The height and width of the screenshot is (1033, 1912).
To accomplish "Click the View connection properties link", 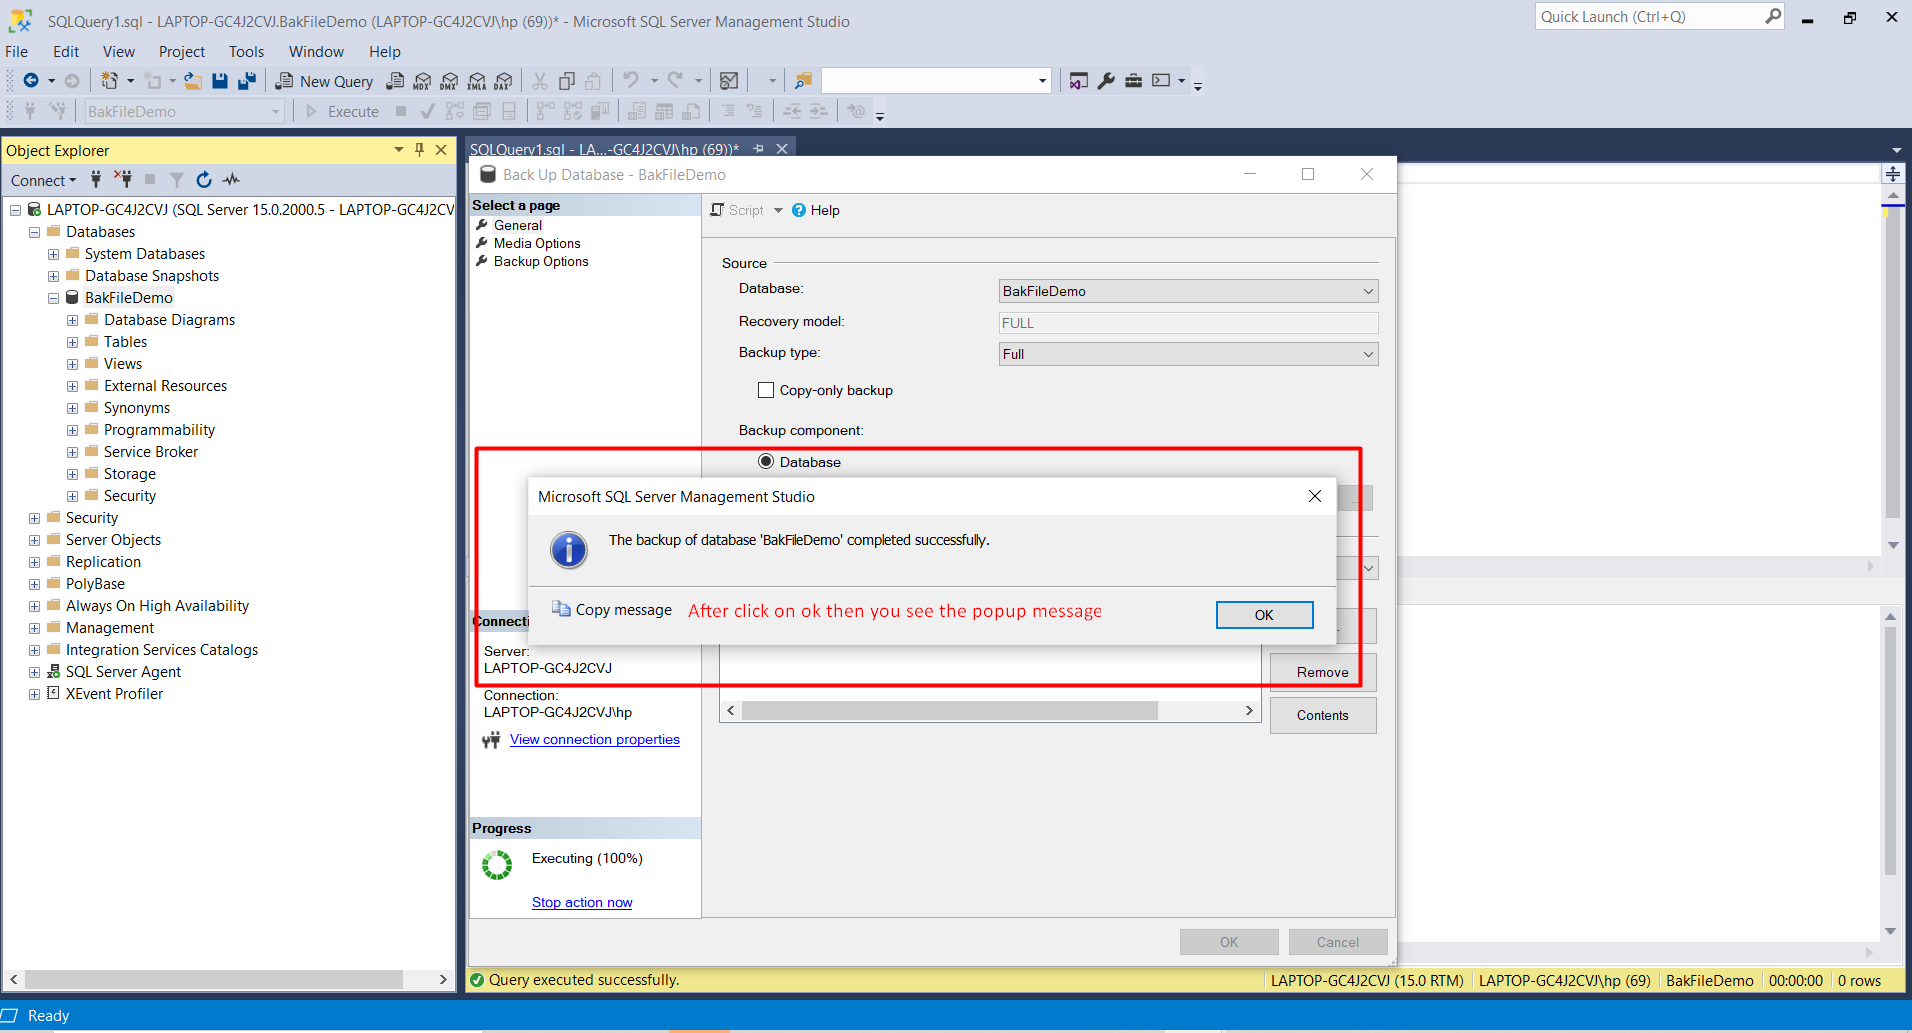I will [x=594, y=739].
